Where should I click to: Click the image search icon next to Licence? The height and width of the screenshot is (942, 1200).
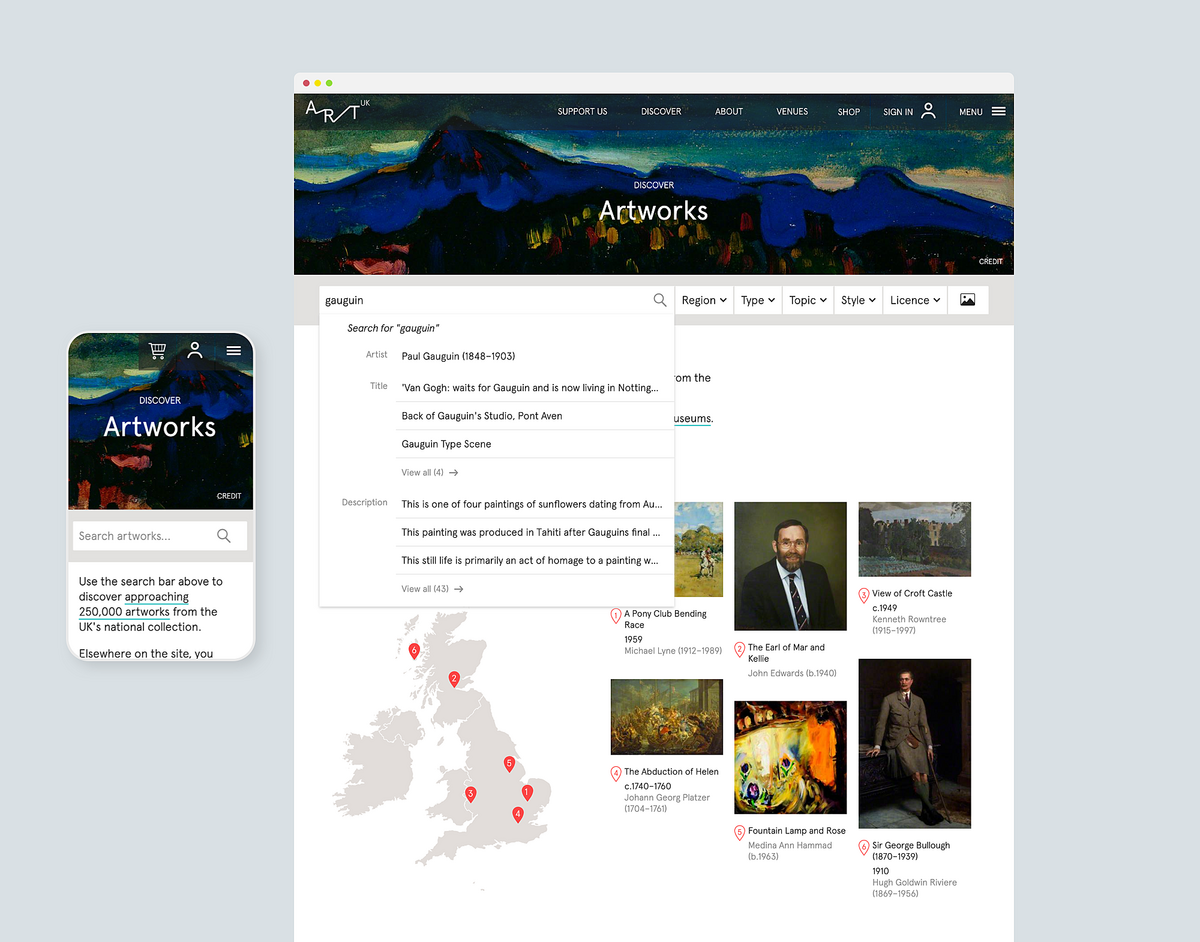point(967,299)
